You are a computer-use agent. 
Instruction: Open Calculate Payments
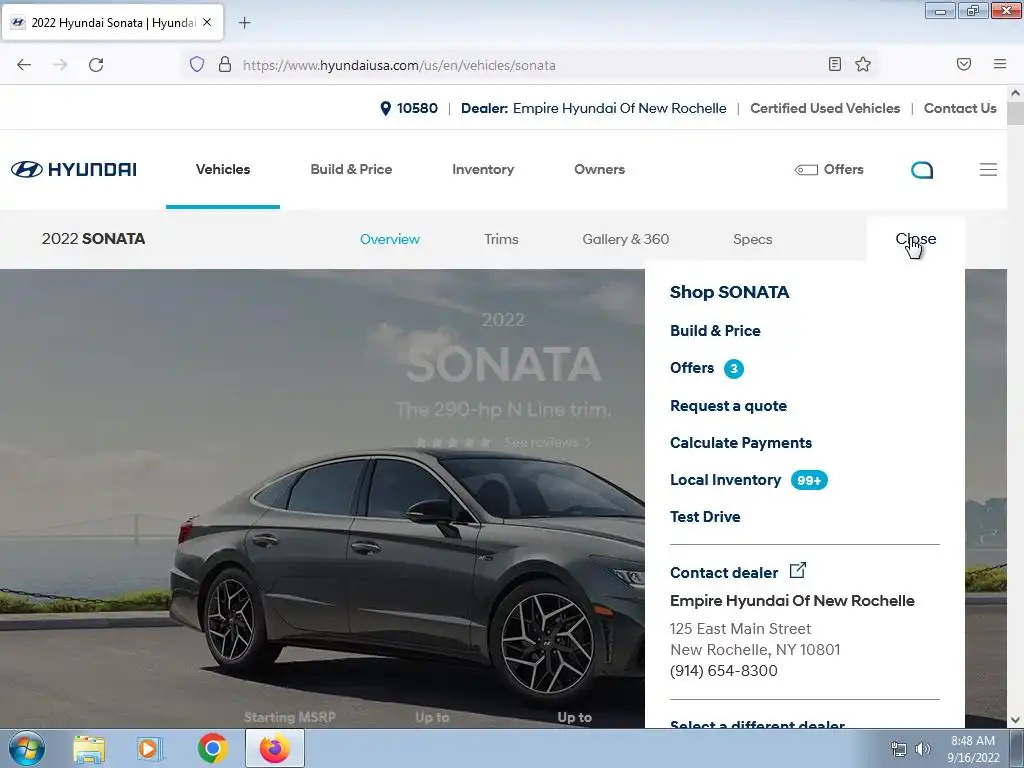click(x=741, y=443)
